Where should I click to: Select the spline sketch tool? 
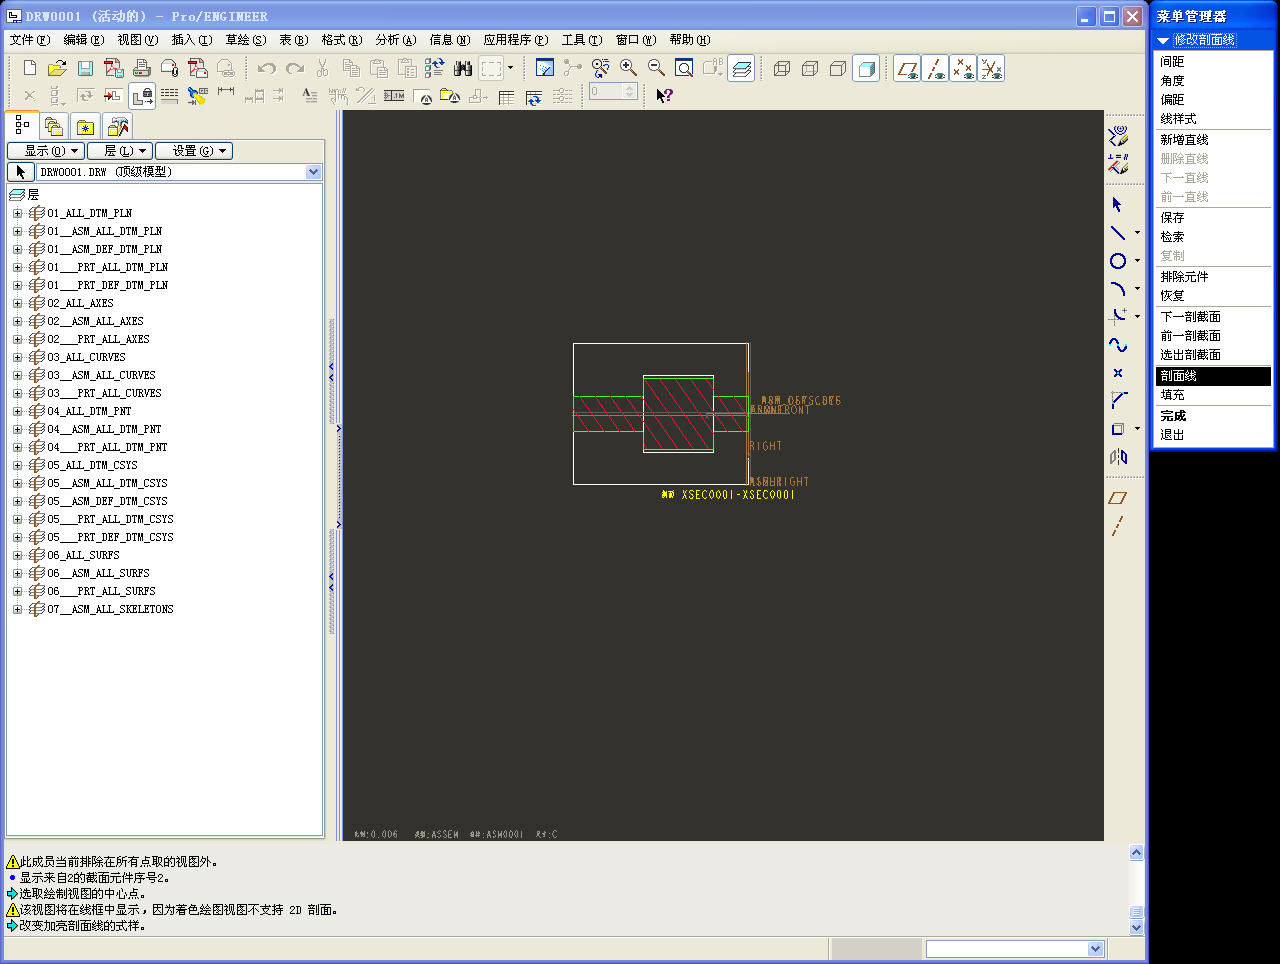pyautogui.click(x=1118, y=345)
